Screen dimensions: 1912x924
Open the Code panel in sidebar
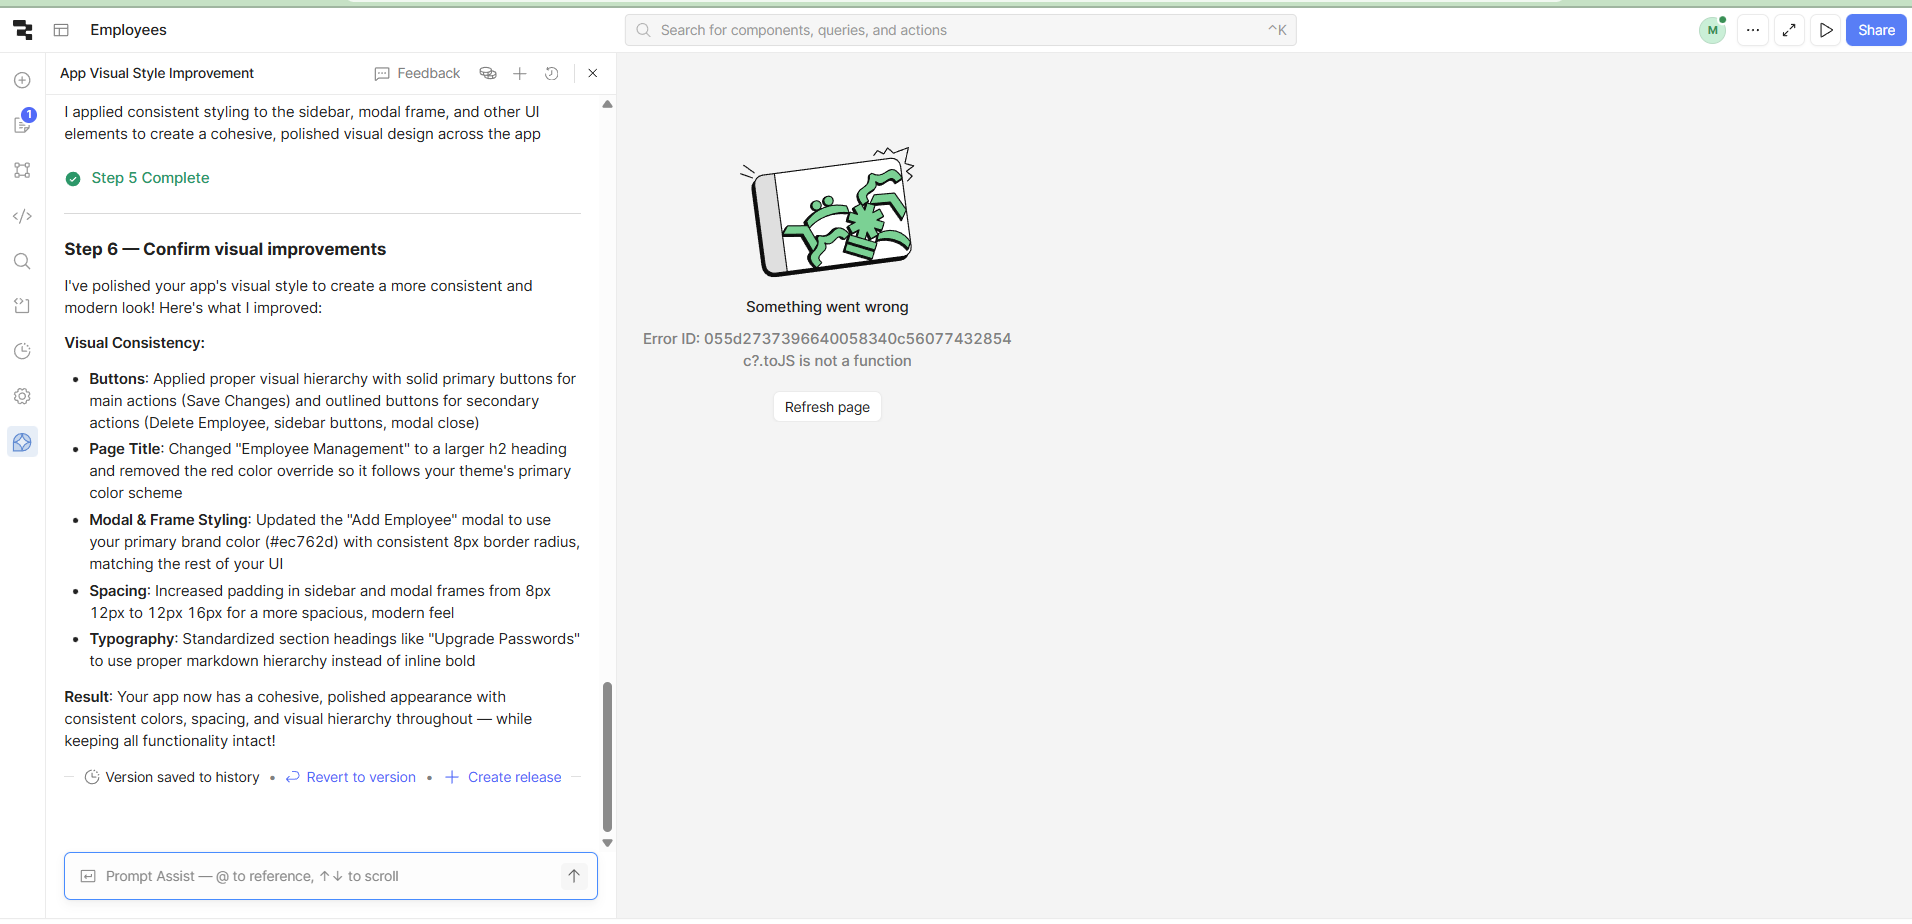pos(22,216)
